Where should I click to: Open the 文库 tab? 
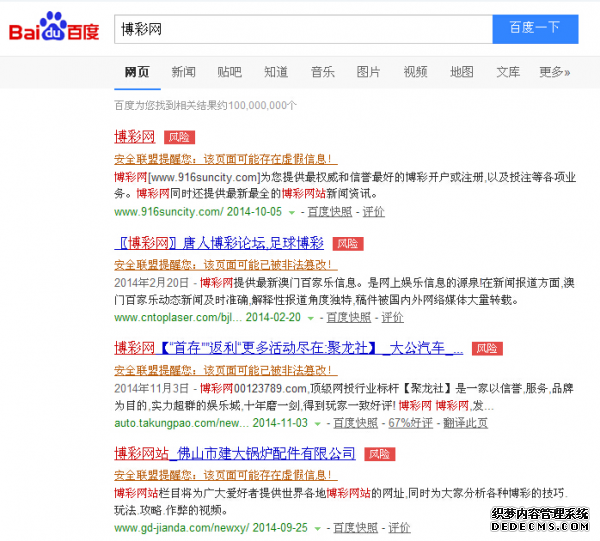[x=508, y=72]
